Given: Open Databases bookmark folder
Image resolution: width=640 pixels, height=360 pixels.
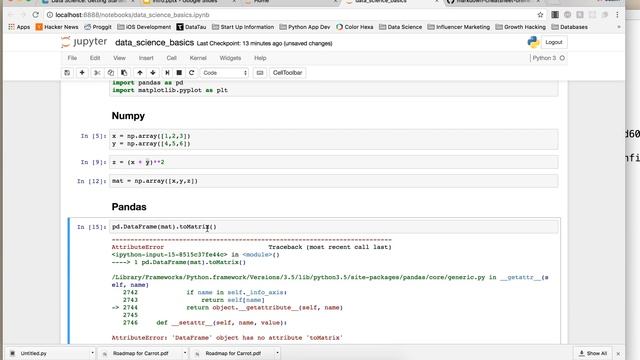Looking at the screenshot, I should click(569, 27).
